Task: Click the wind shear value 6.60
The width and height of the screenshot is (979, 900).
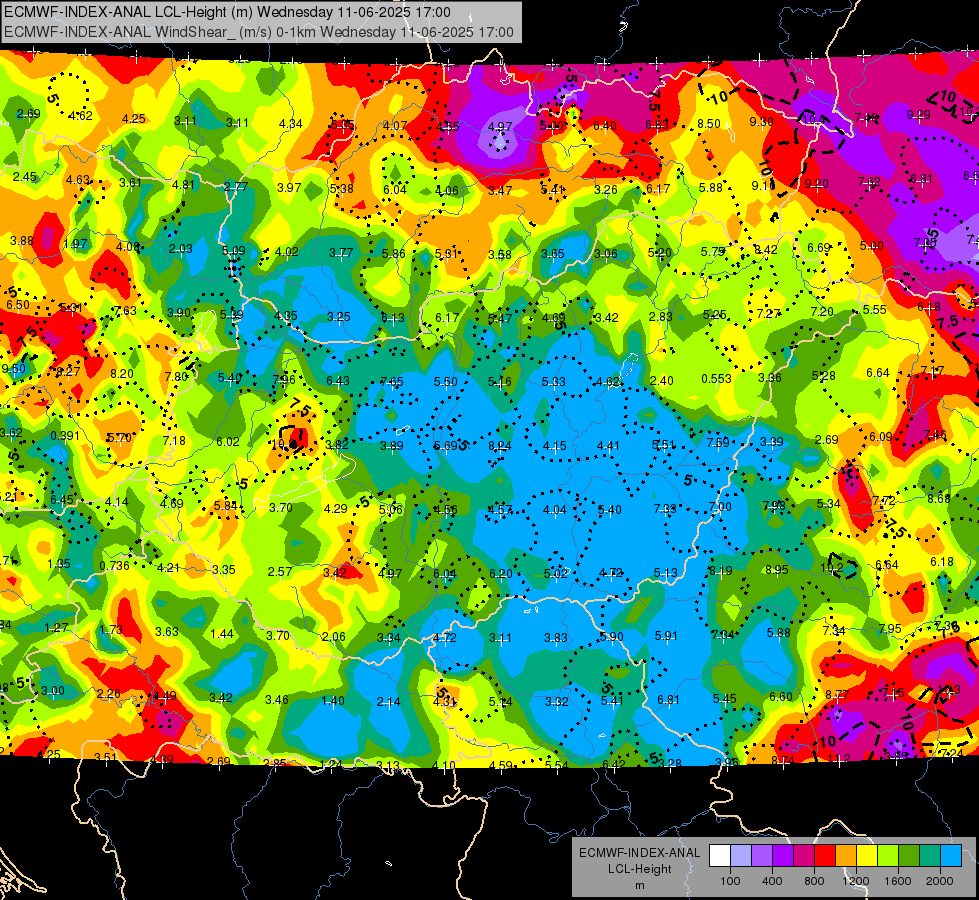Action: [780, 696]
